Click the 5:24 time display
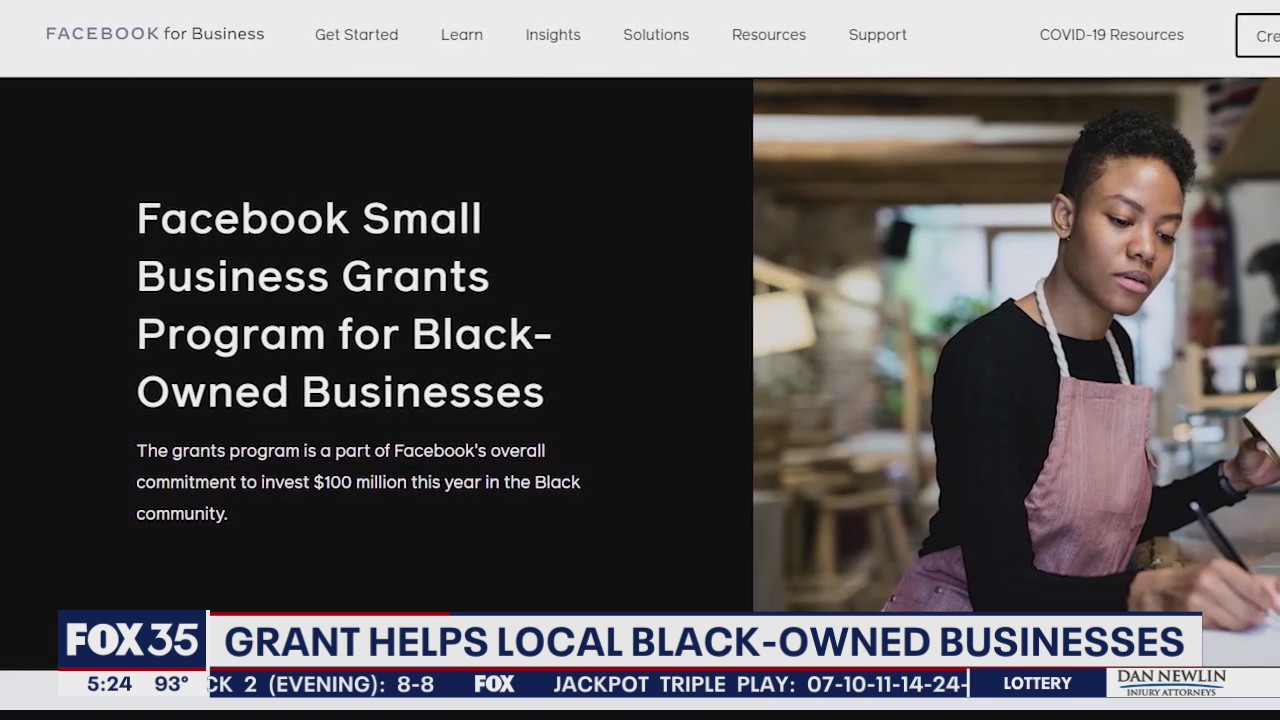Screen dimensions: 1280x720 [x=110, y=684]
